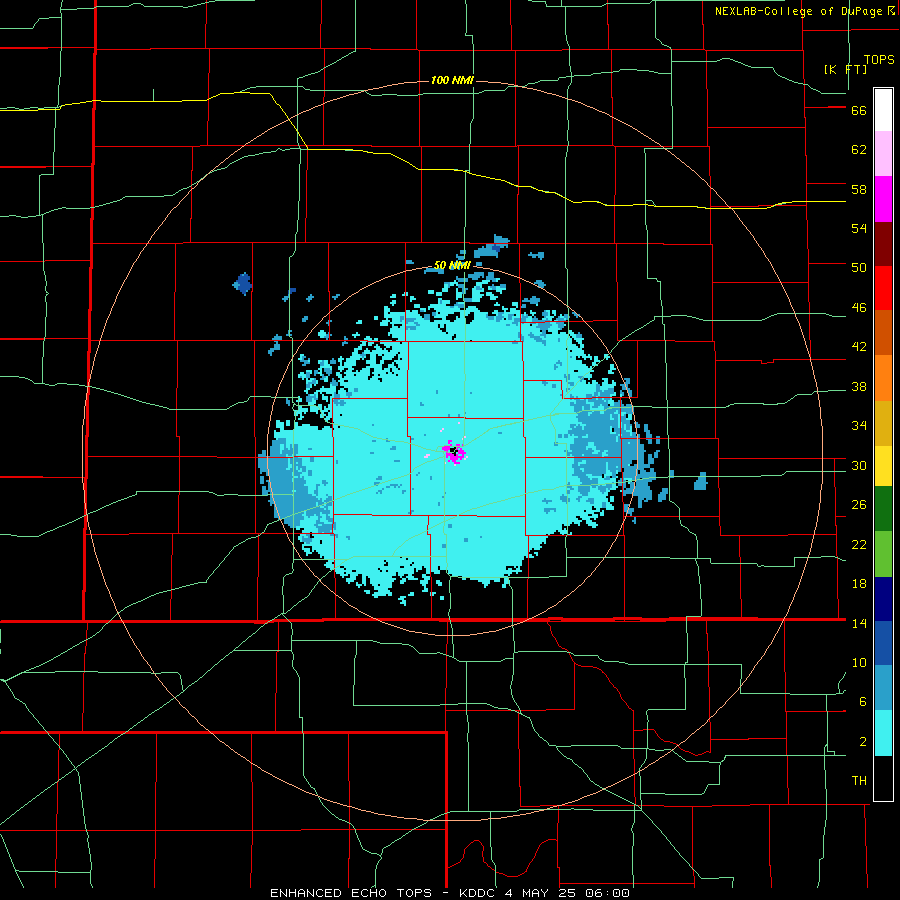Click the 22 value on legend scale

click(859, 544)
